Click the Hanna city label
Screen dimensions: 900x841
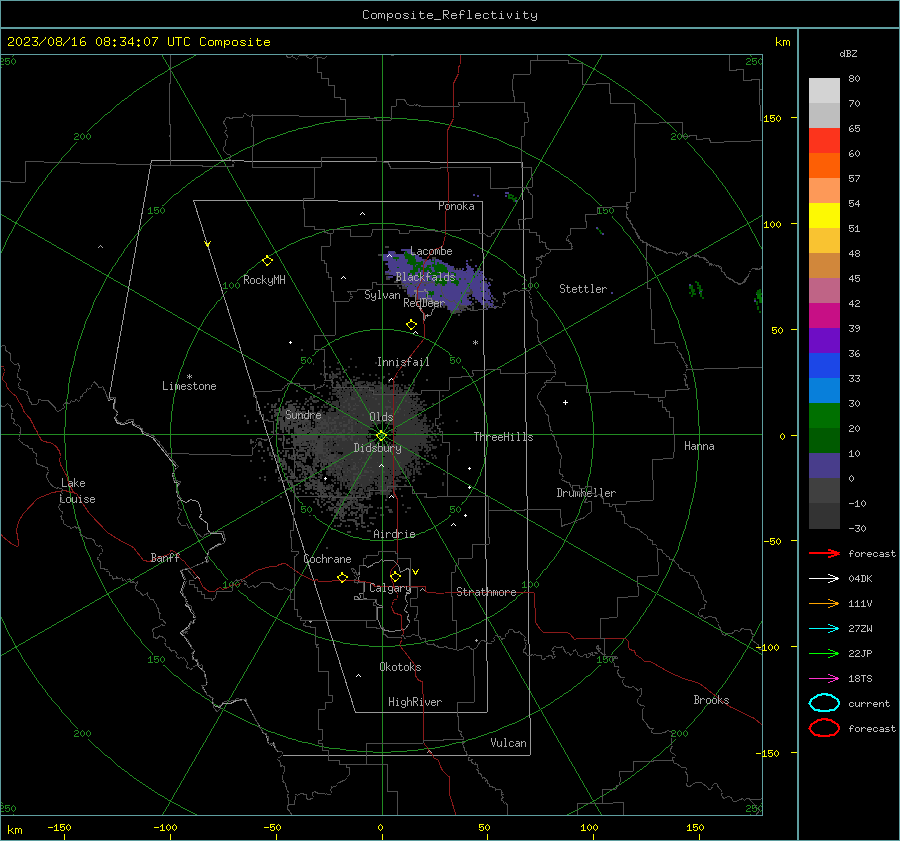(699, 446)
